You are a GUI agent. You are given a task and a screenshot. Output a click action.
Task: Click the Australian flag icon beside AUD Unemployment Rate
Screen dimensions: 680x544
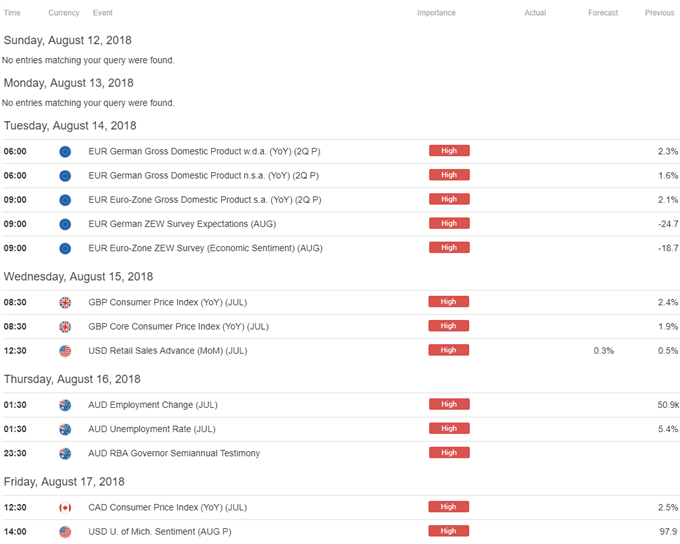click(x=65, y=429)
